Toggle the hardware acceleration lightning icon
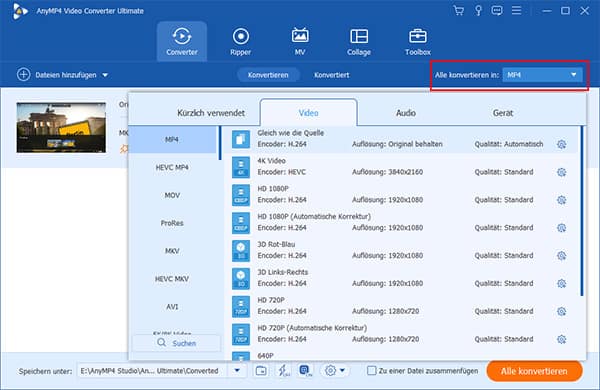 pyautogui.click(x=284, y=370)
